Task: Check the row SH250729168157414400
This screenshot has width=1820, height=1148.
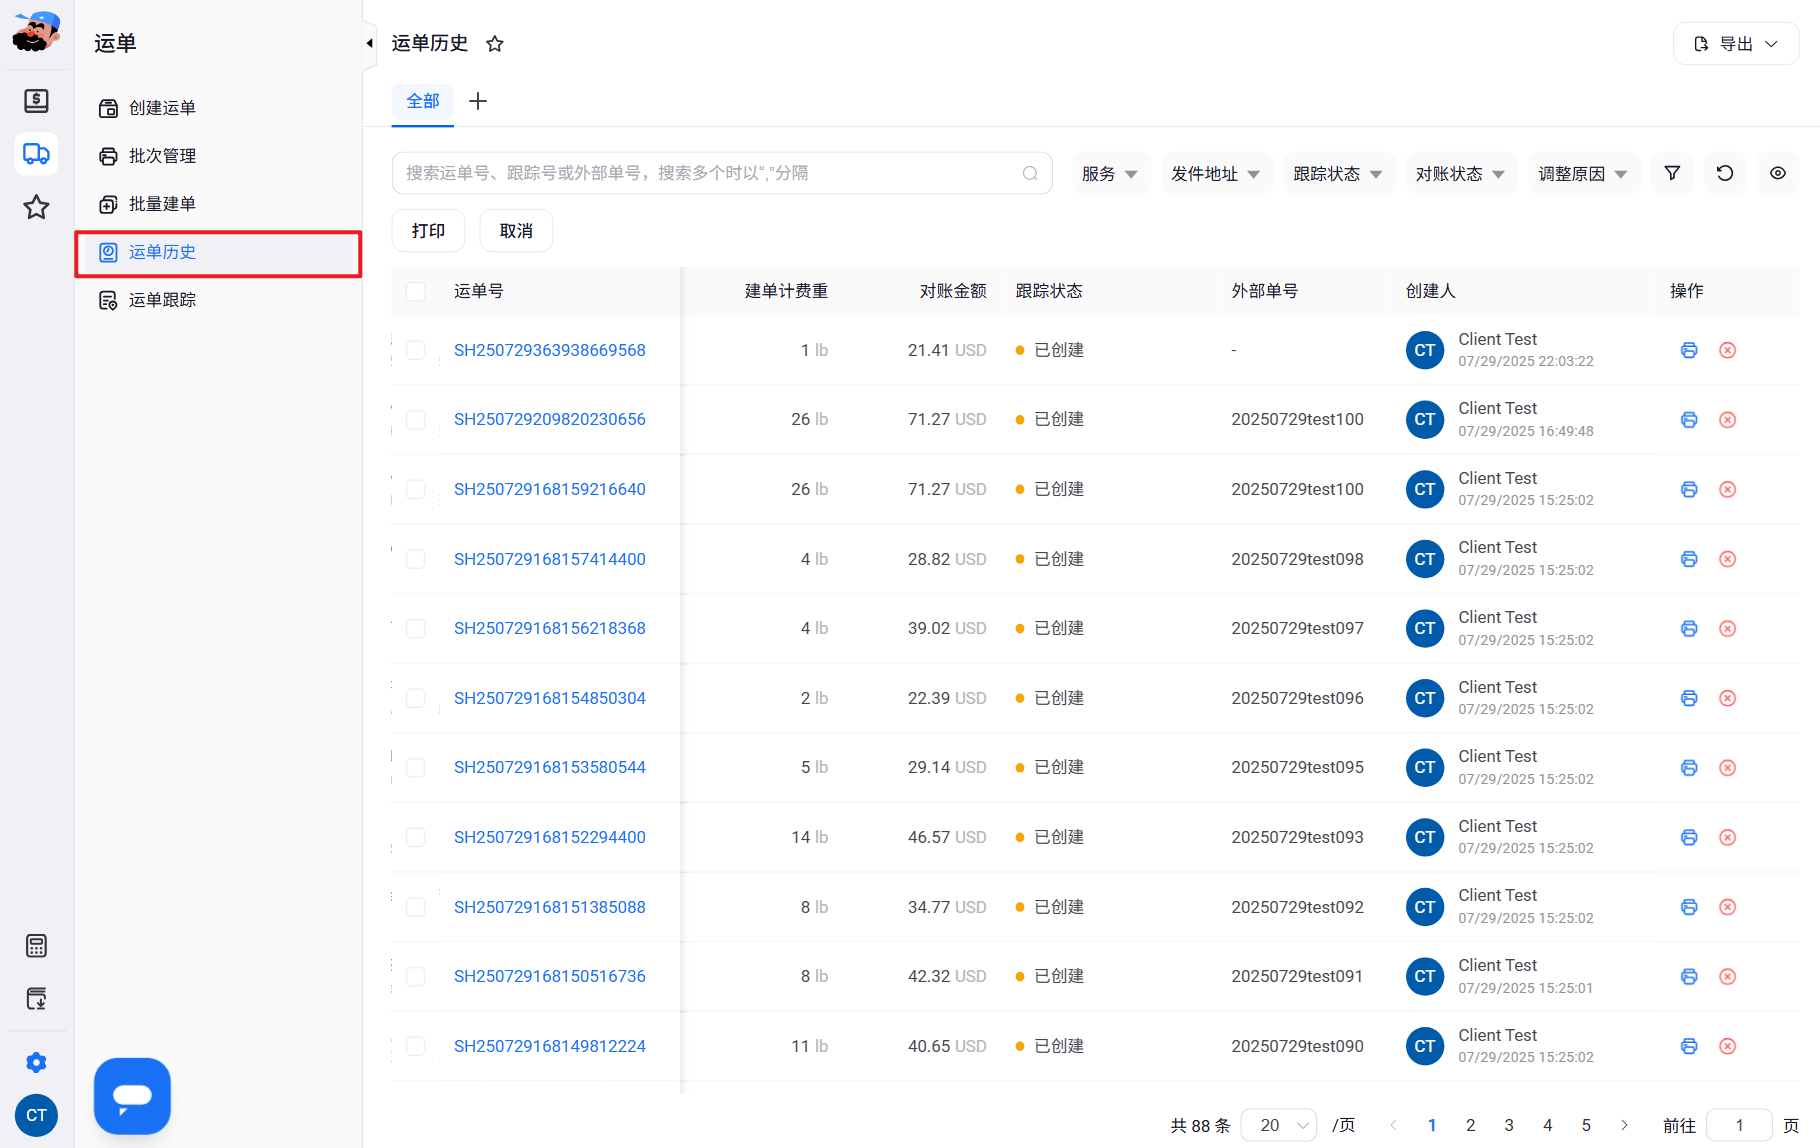Action: tap(416, 559)
